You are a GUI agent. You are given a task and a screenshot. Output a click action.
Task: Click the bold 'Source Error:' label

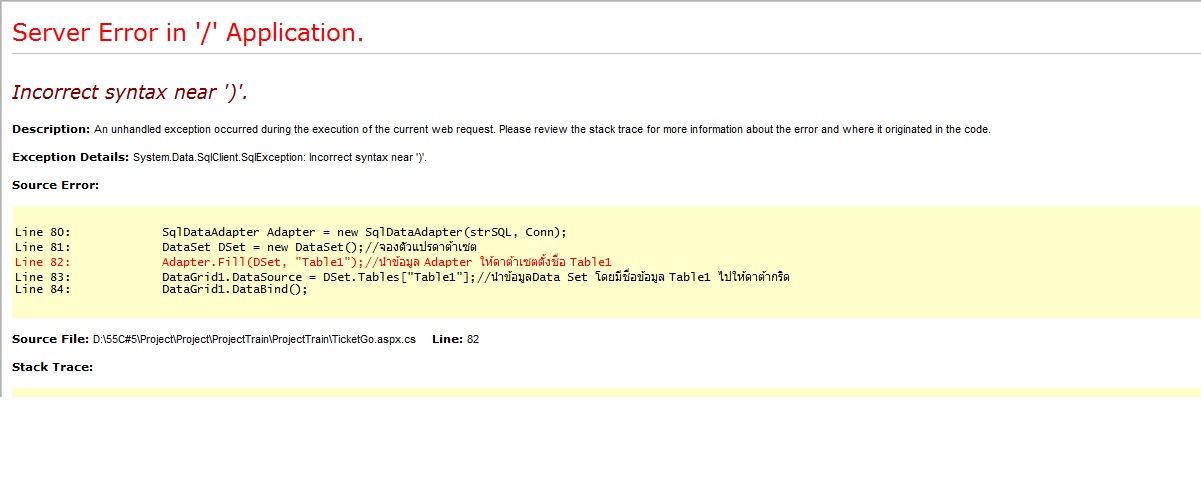(x=55, y=185)
